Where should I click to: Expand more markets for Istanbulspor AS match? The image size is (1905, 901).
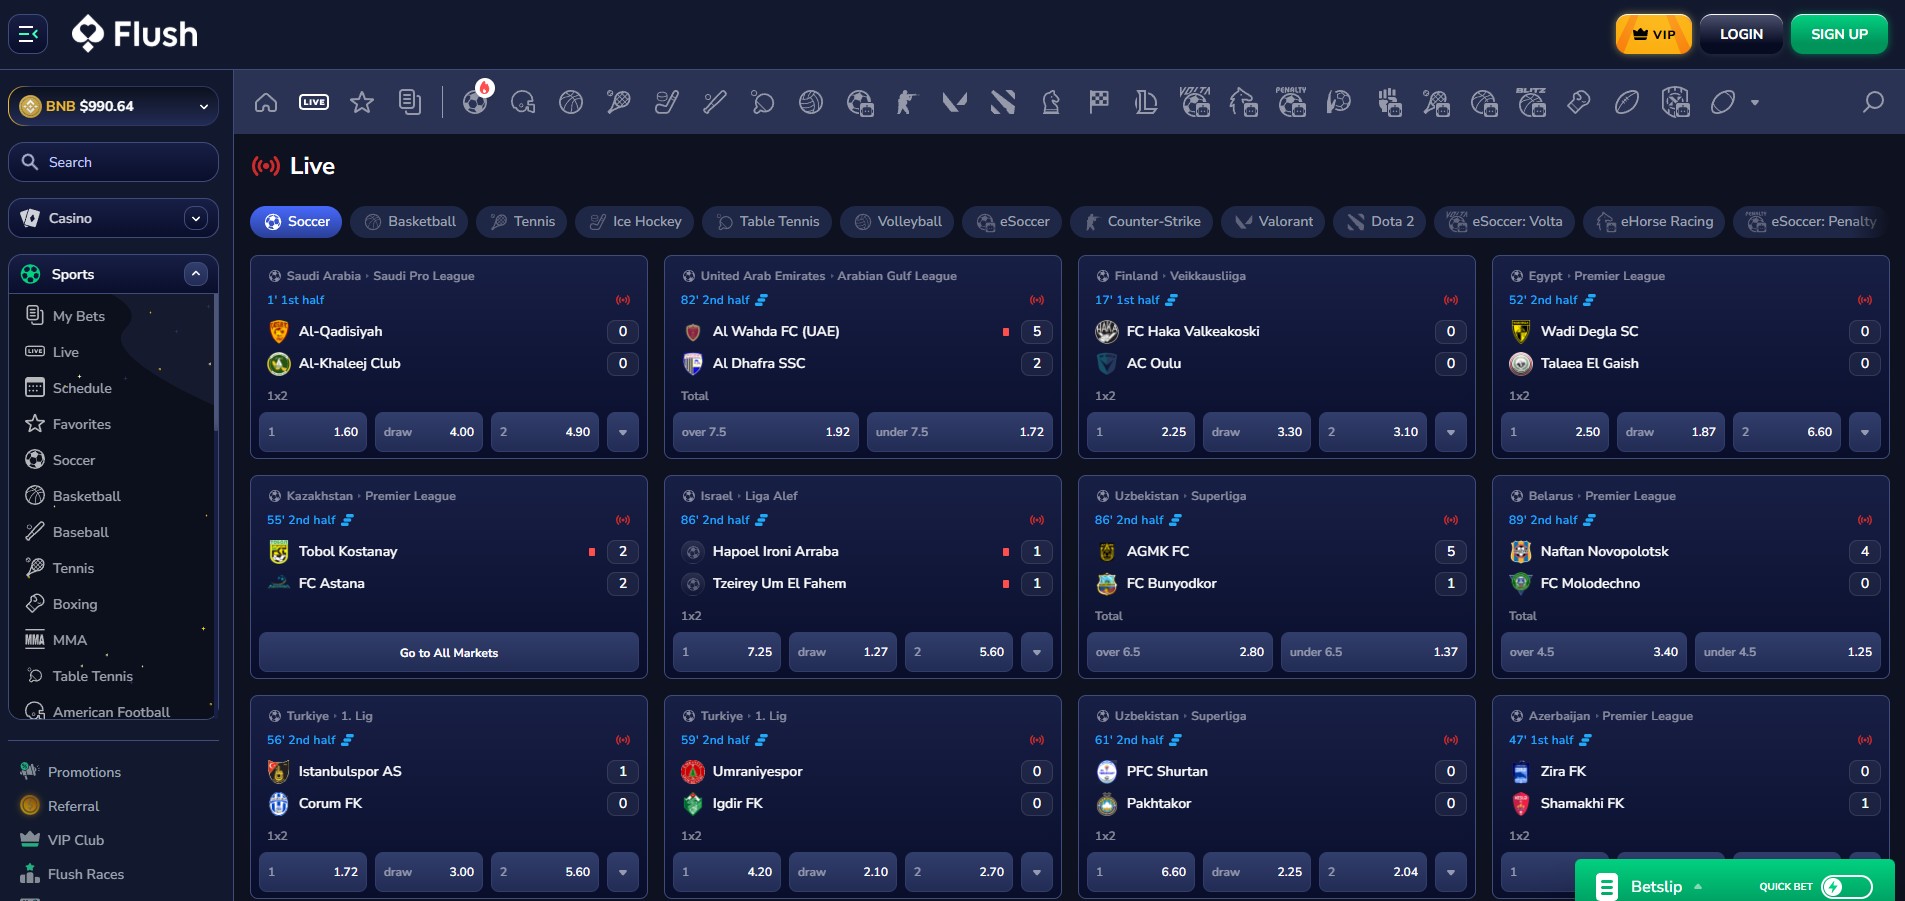coord(623,872)
